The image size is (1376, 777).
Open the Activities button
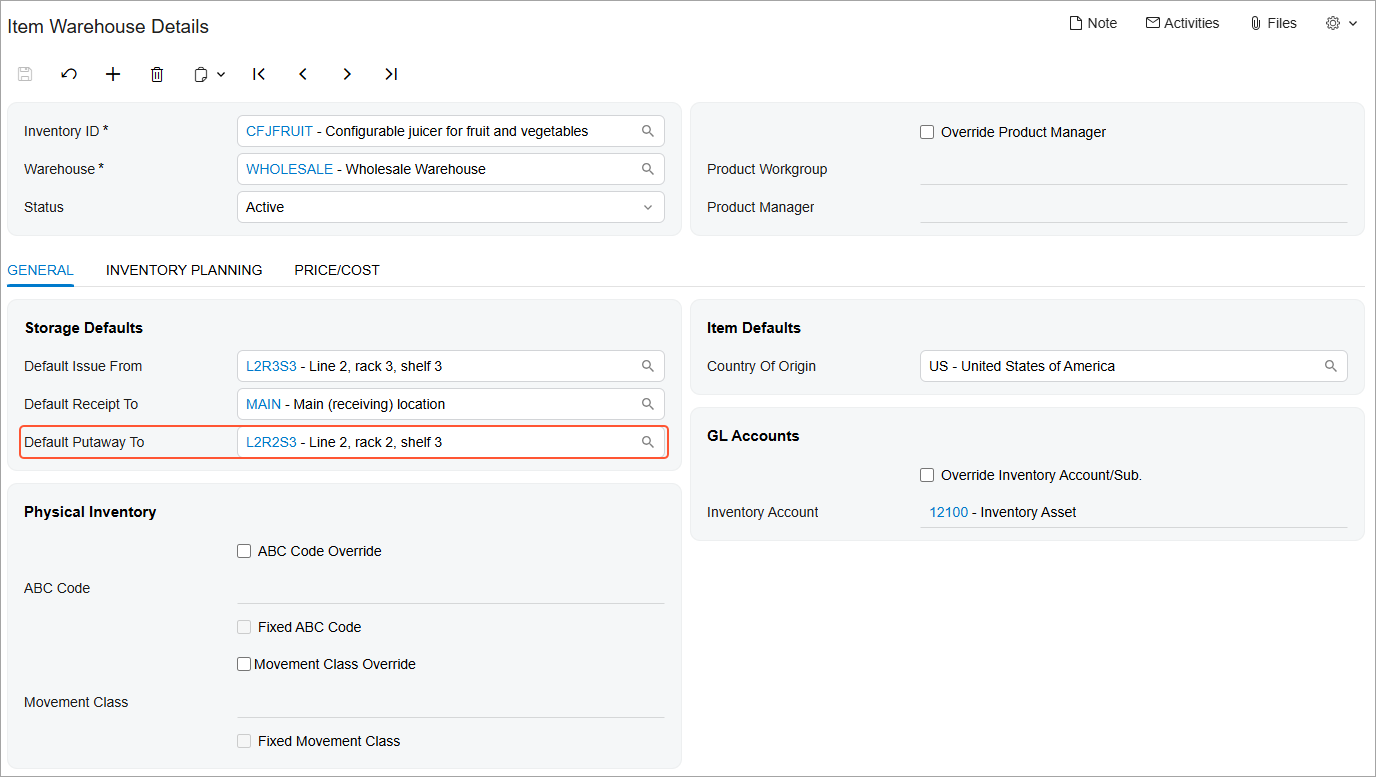pyautogui.click(x=1182, y=23)
